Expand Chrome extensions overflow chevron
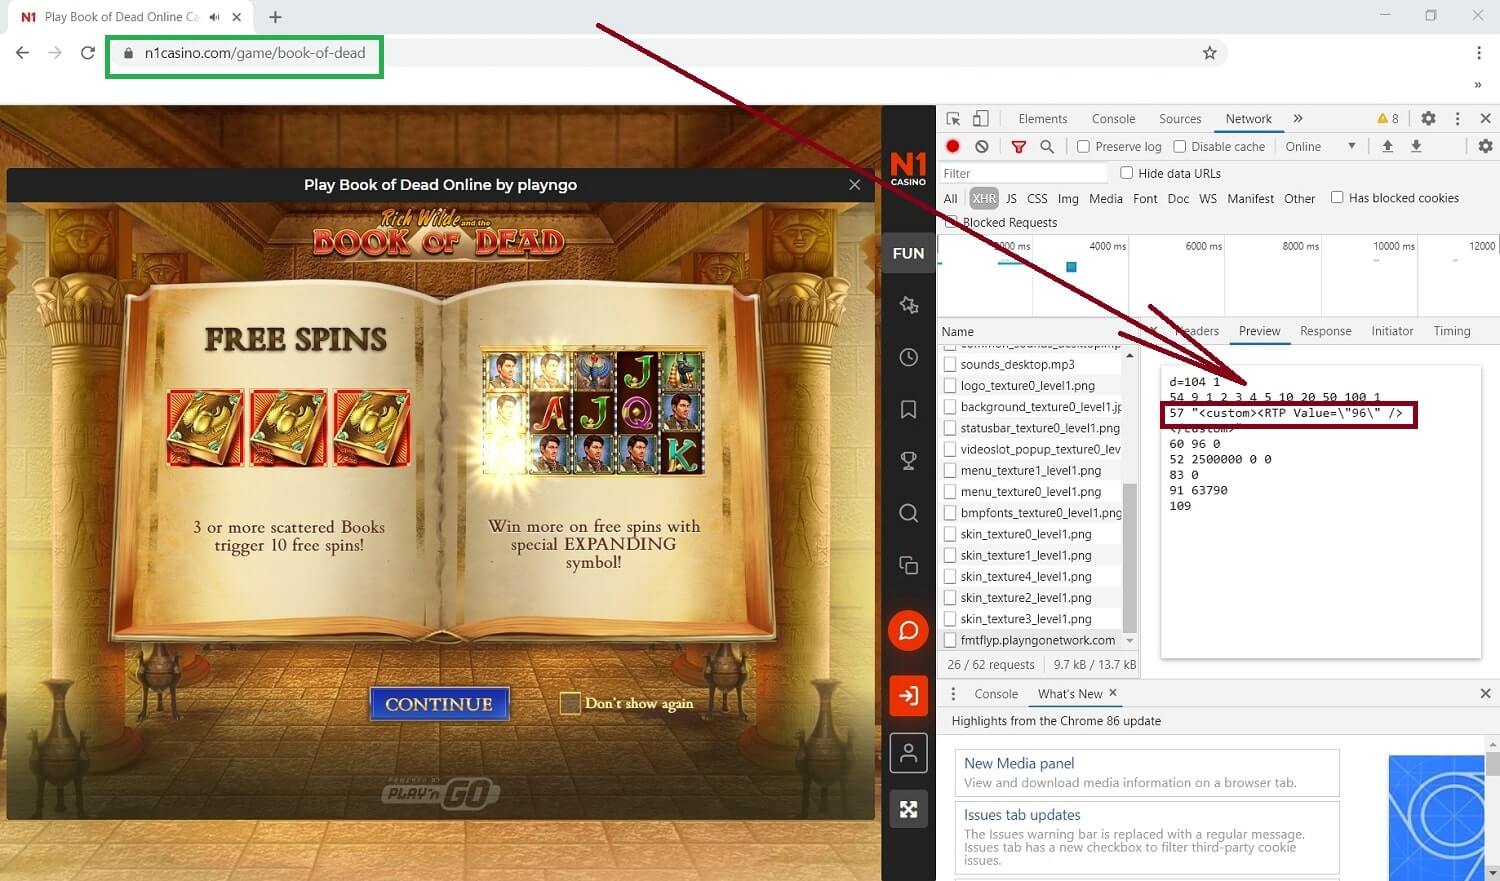This screenshot has width=1500, height=881. 1478,85
